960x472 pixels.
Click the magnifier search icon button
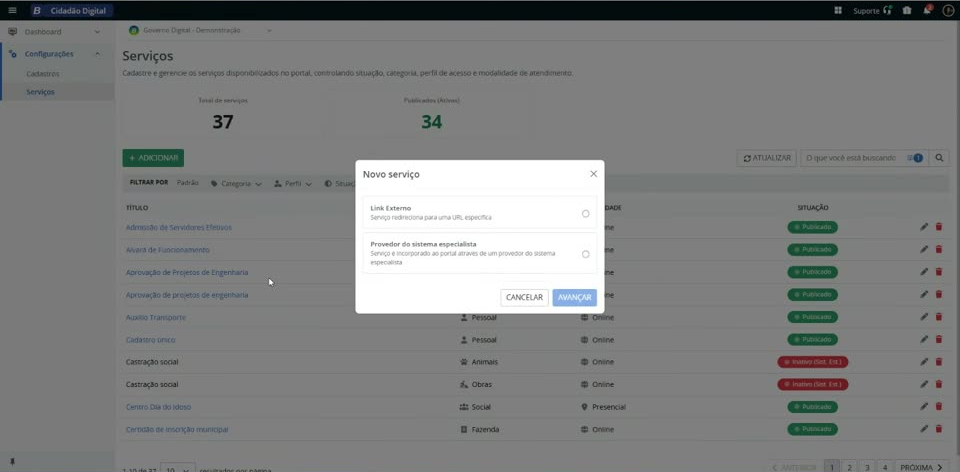(939, 158)
